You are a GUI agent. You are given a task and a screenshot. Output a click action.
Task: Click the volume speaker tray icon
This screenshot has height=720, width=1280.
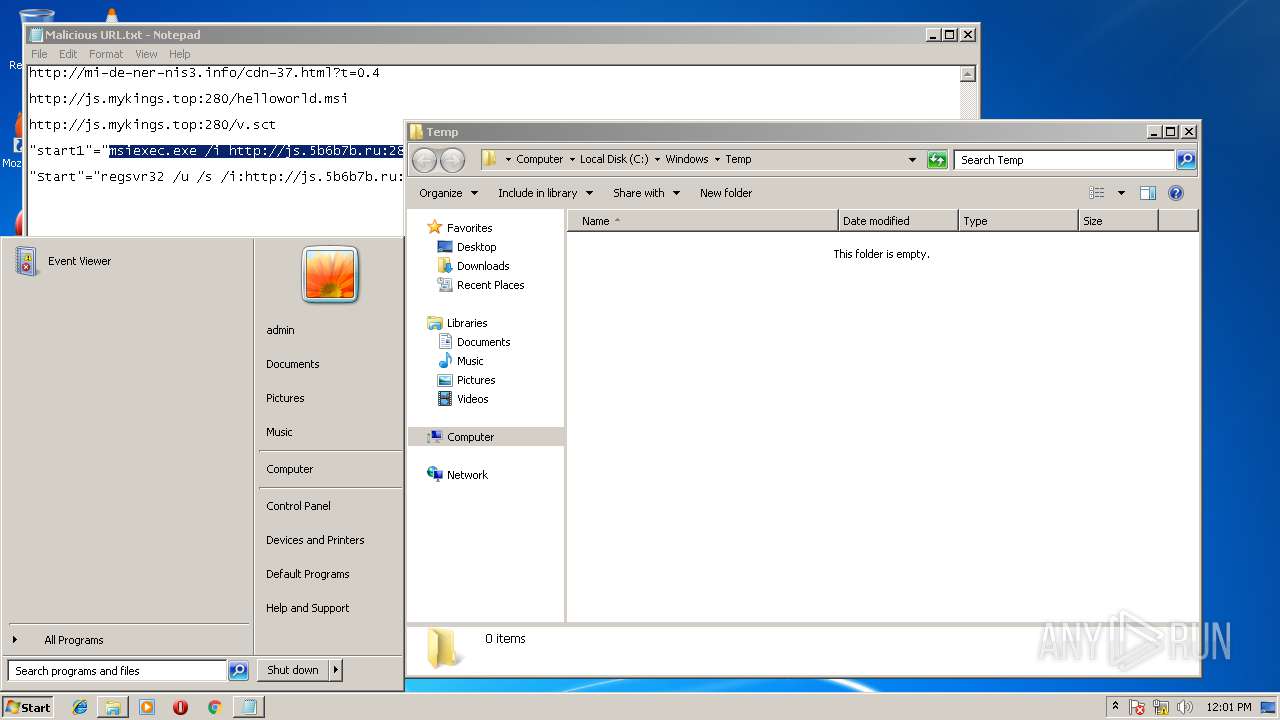tap(1184, 707)
